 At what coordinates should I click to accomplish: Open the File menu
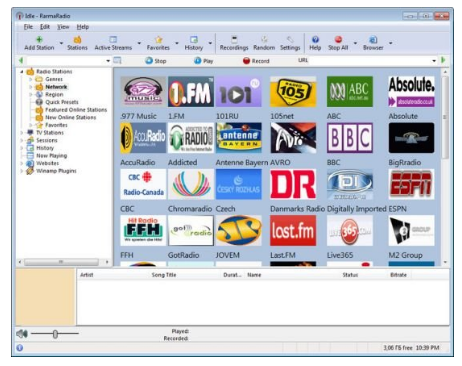point(28,27)
